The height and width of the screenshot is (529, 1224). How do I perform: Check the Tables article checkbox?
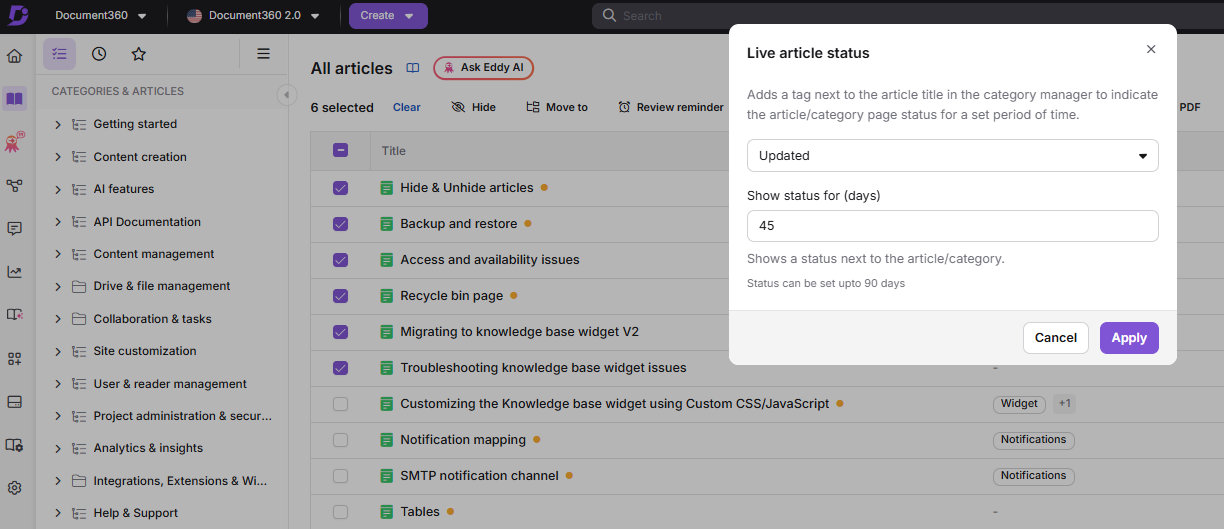click(x=340, y=512)
